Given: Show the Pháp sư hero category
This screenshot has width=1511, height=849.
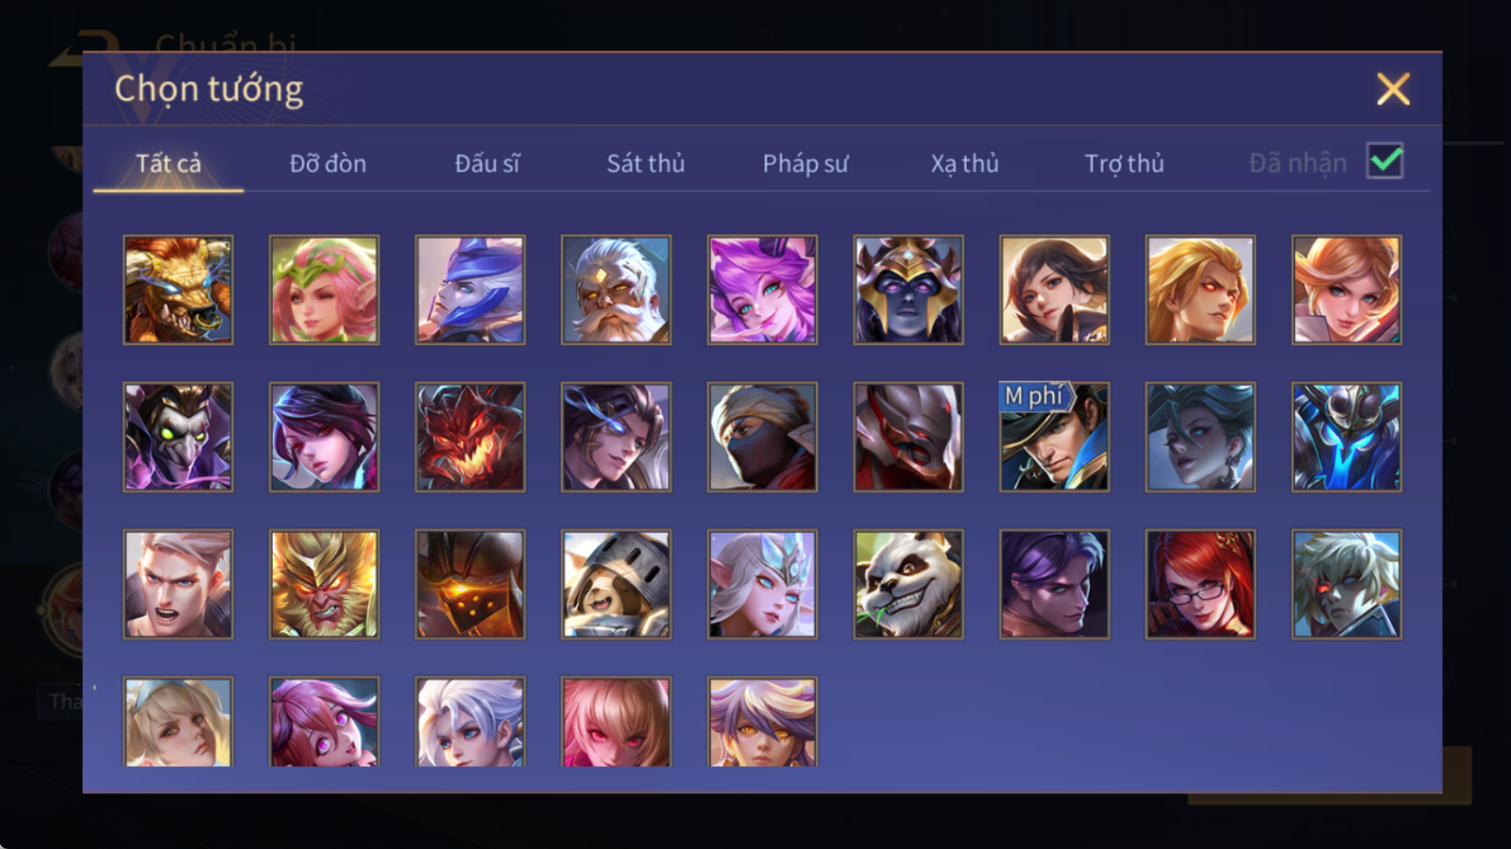Looking at the screenshot, I should 805,163.
